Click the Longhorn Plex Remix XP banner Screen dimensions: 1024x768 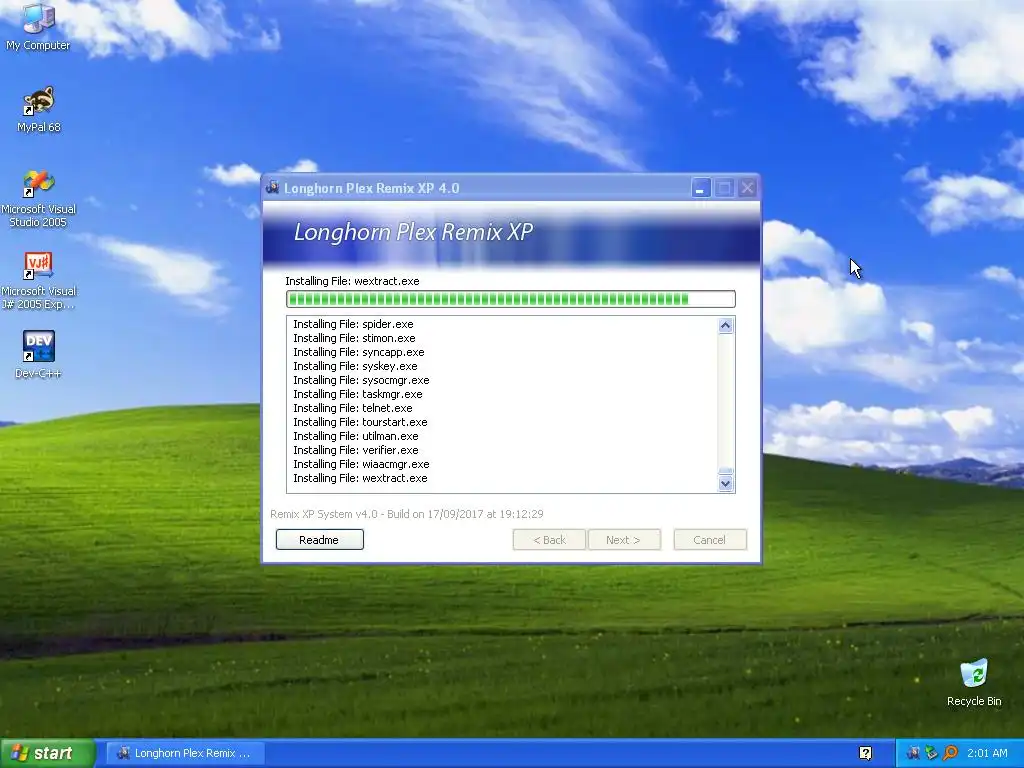click(511, 233)
